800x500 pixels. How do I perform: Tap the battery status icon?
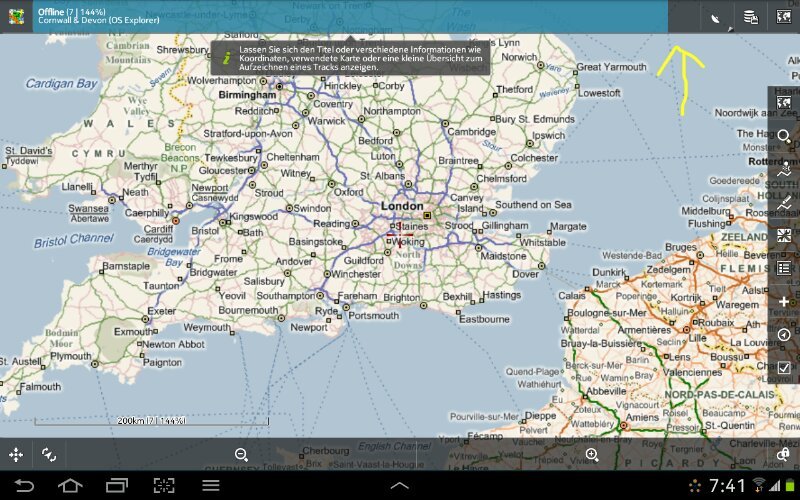pyautogui.click(x=790, y=485)
